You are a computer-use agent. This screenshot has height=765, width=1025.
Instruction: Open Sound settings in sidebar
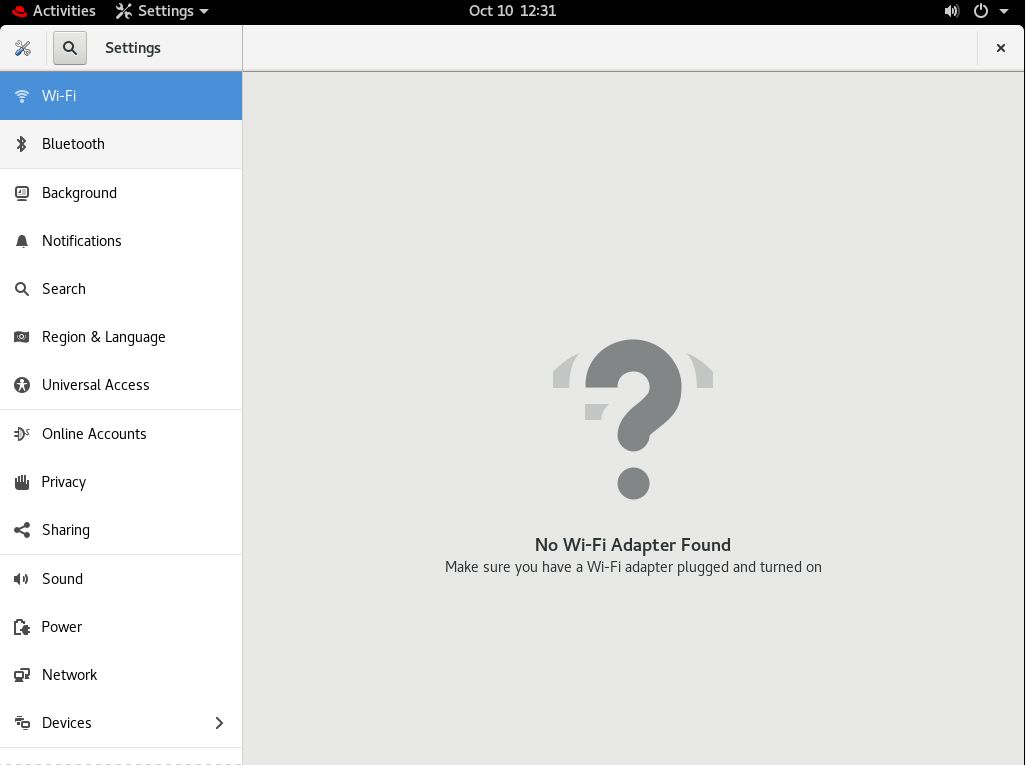pyautogui.click(x=62, y=579)
